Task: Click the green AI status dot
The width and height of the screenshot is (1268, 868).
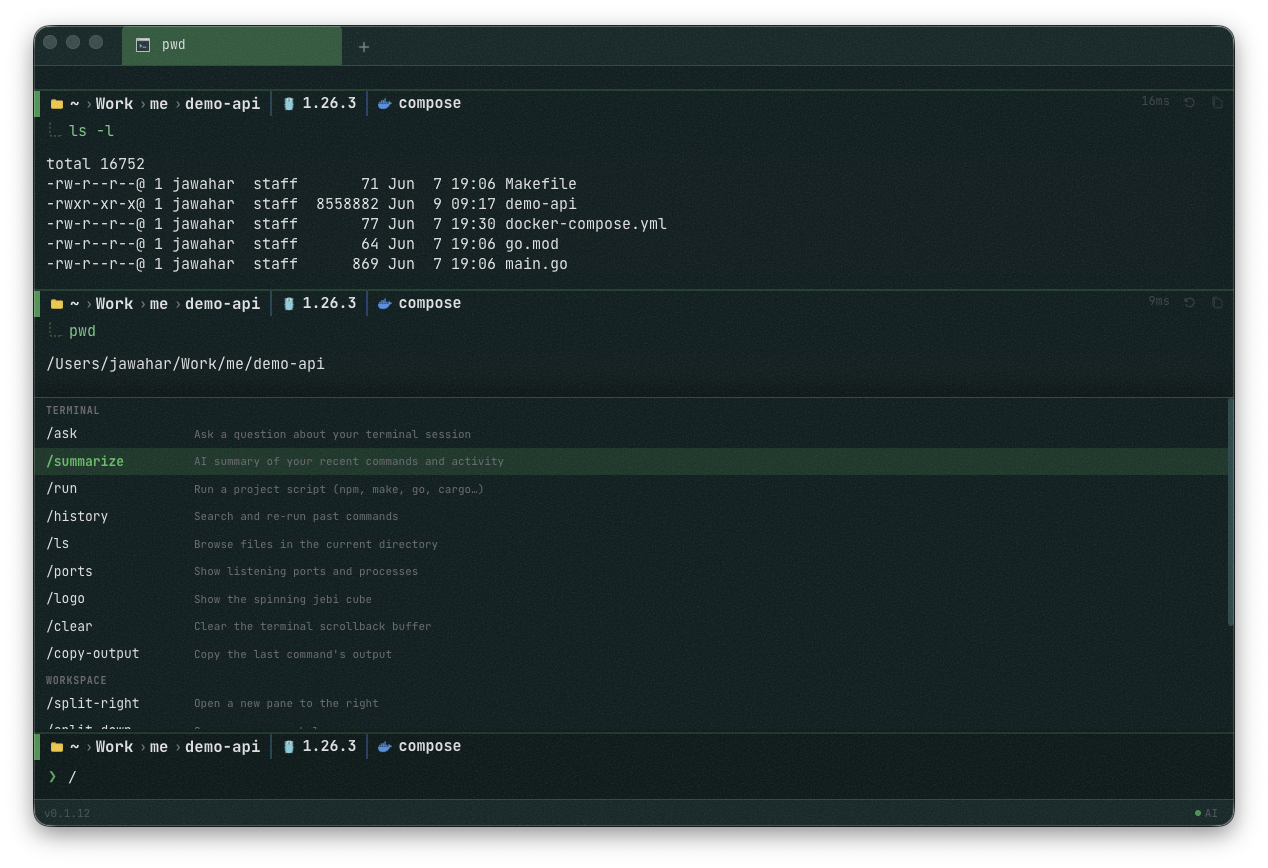Action: point(1198,813)
